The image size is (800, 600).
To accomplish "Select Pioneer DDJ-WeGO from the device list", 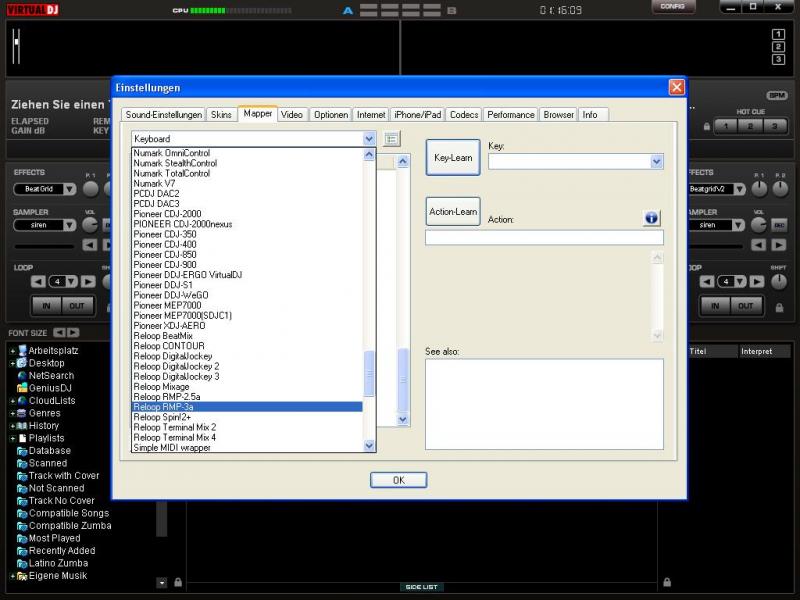I will click(x=171, y=295).
